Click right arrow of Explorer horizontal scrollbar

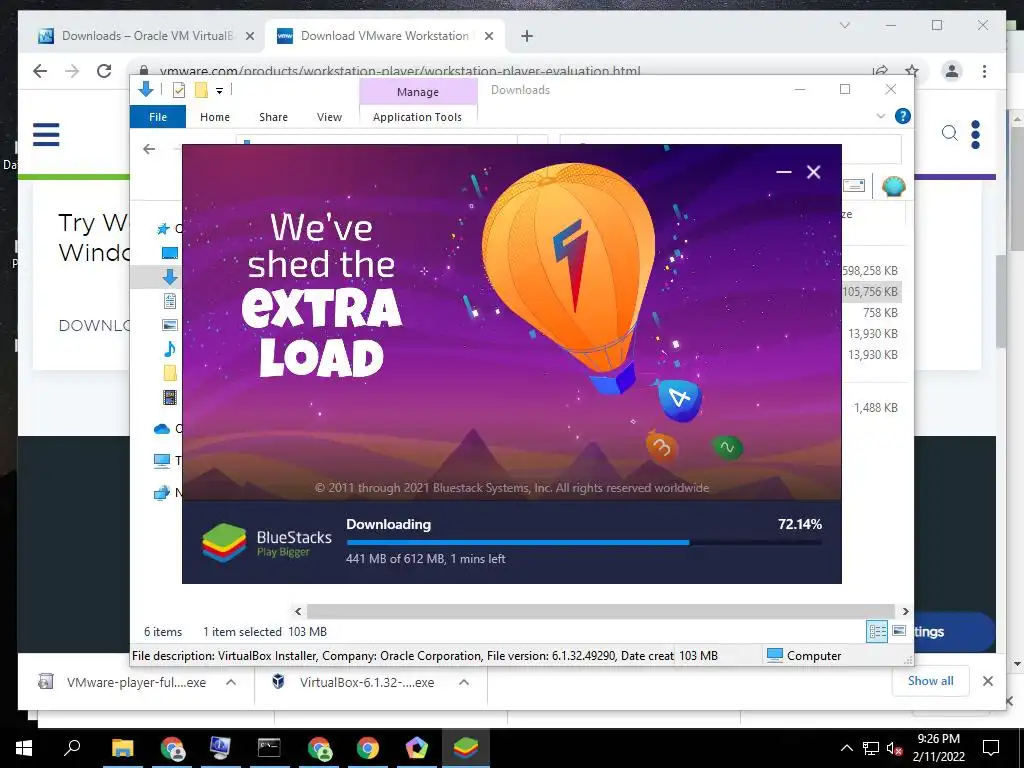(905, 611)
